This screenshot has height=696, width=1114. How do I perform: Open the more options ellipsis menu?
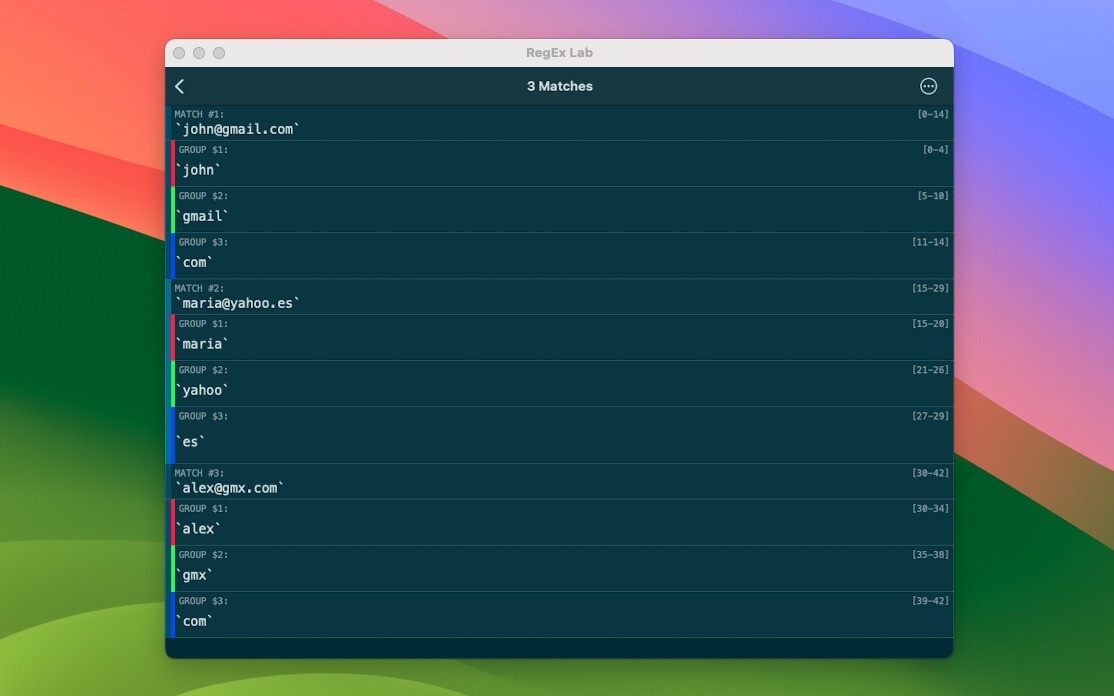pos(929,86)
